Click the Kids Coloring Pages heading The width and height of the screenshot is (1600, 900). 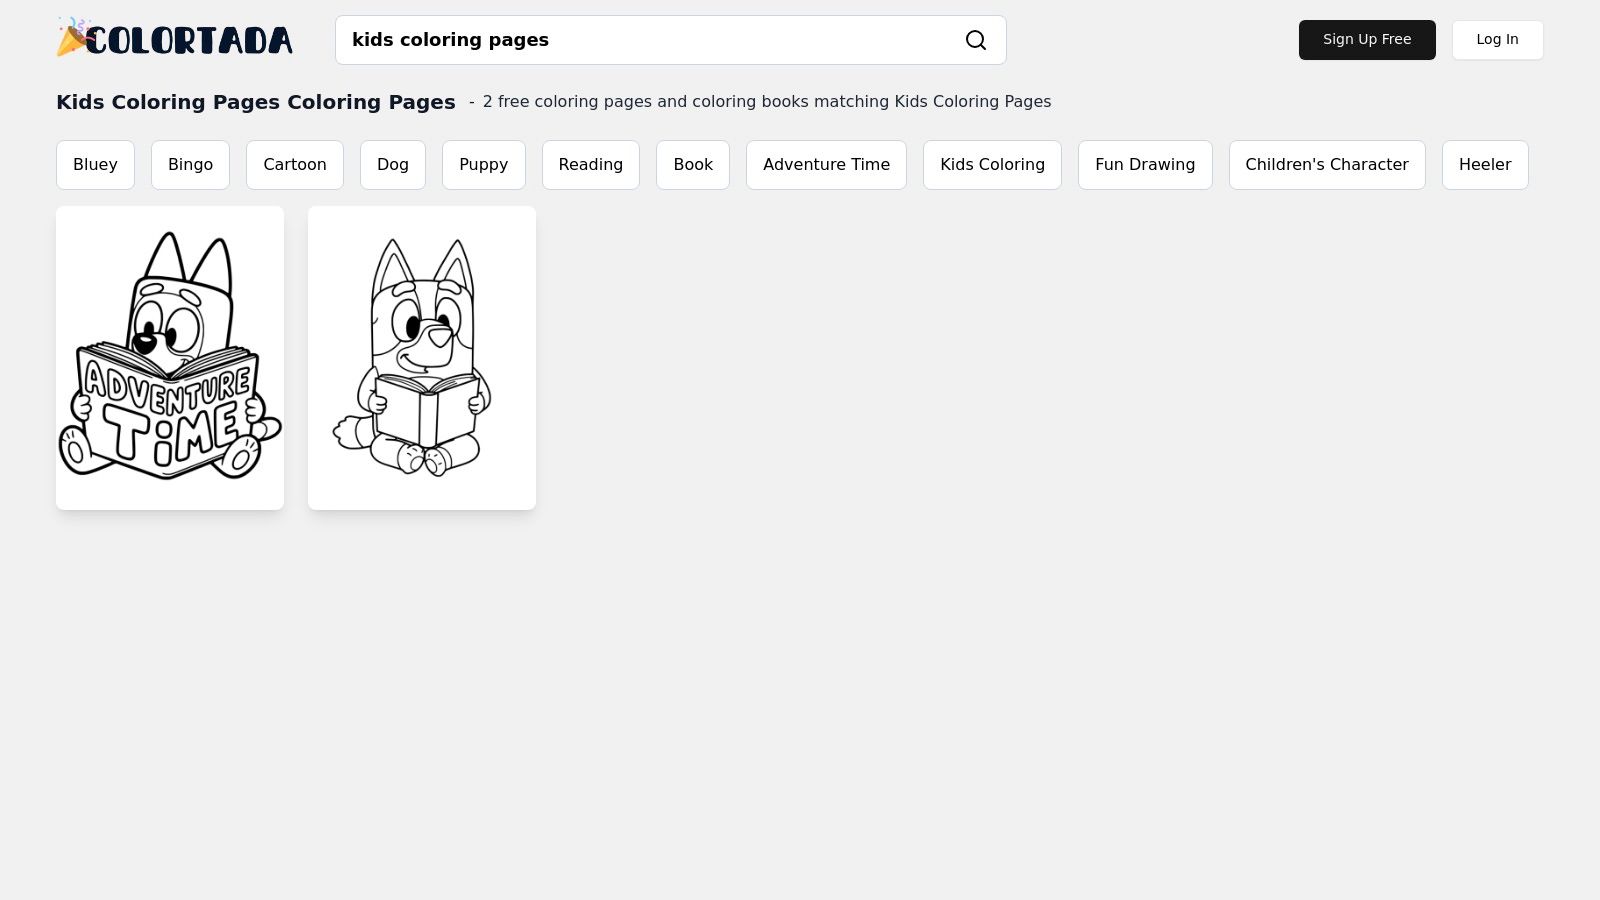click(x=256, y=102)
